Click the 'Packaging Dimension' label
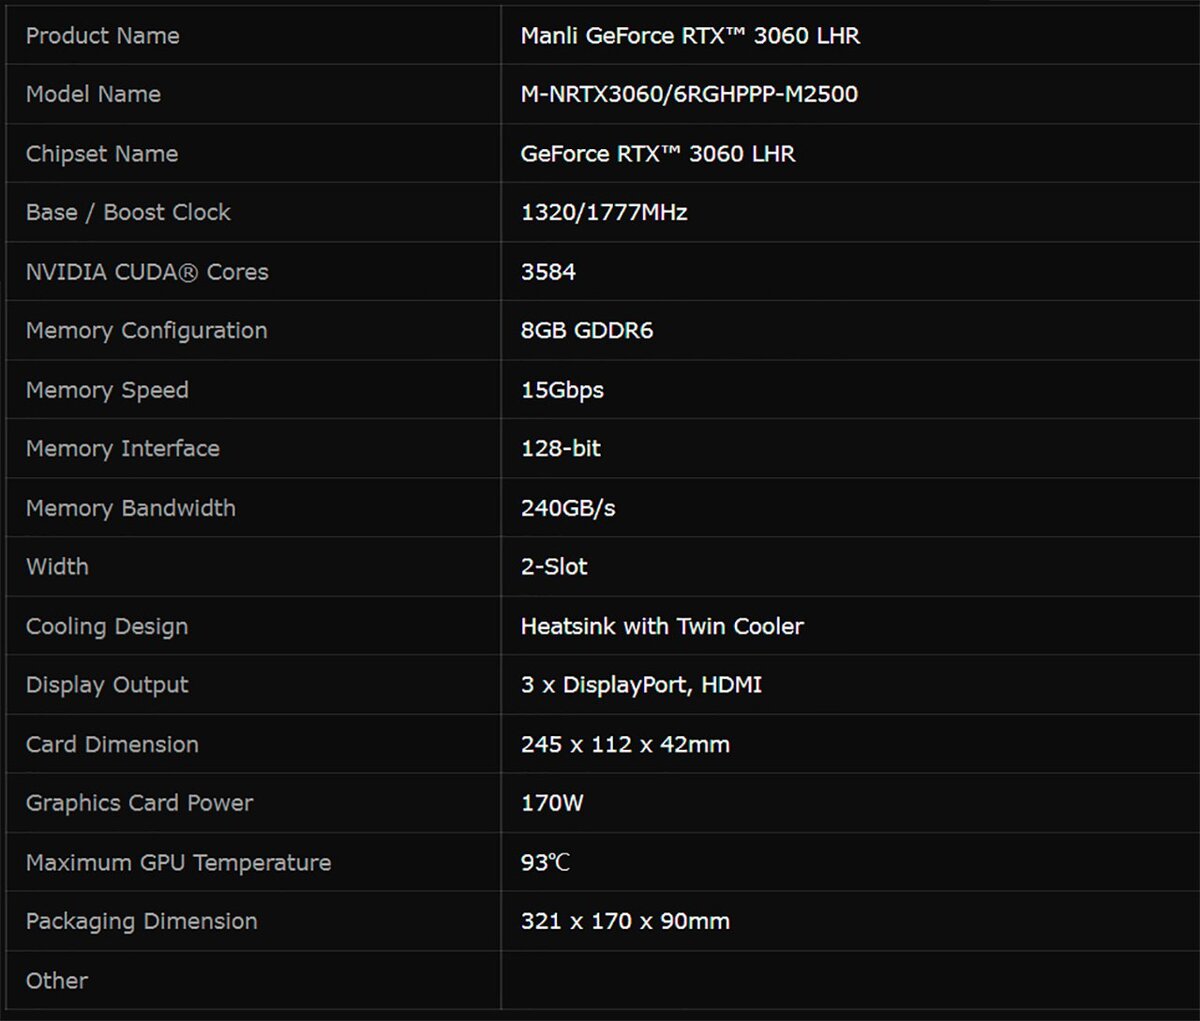The image size is (1200, 1021). tap(142, 922)
